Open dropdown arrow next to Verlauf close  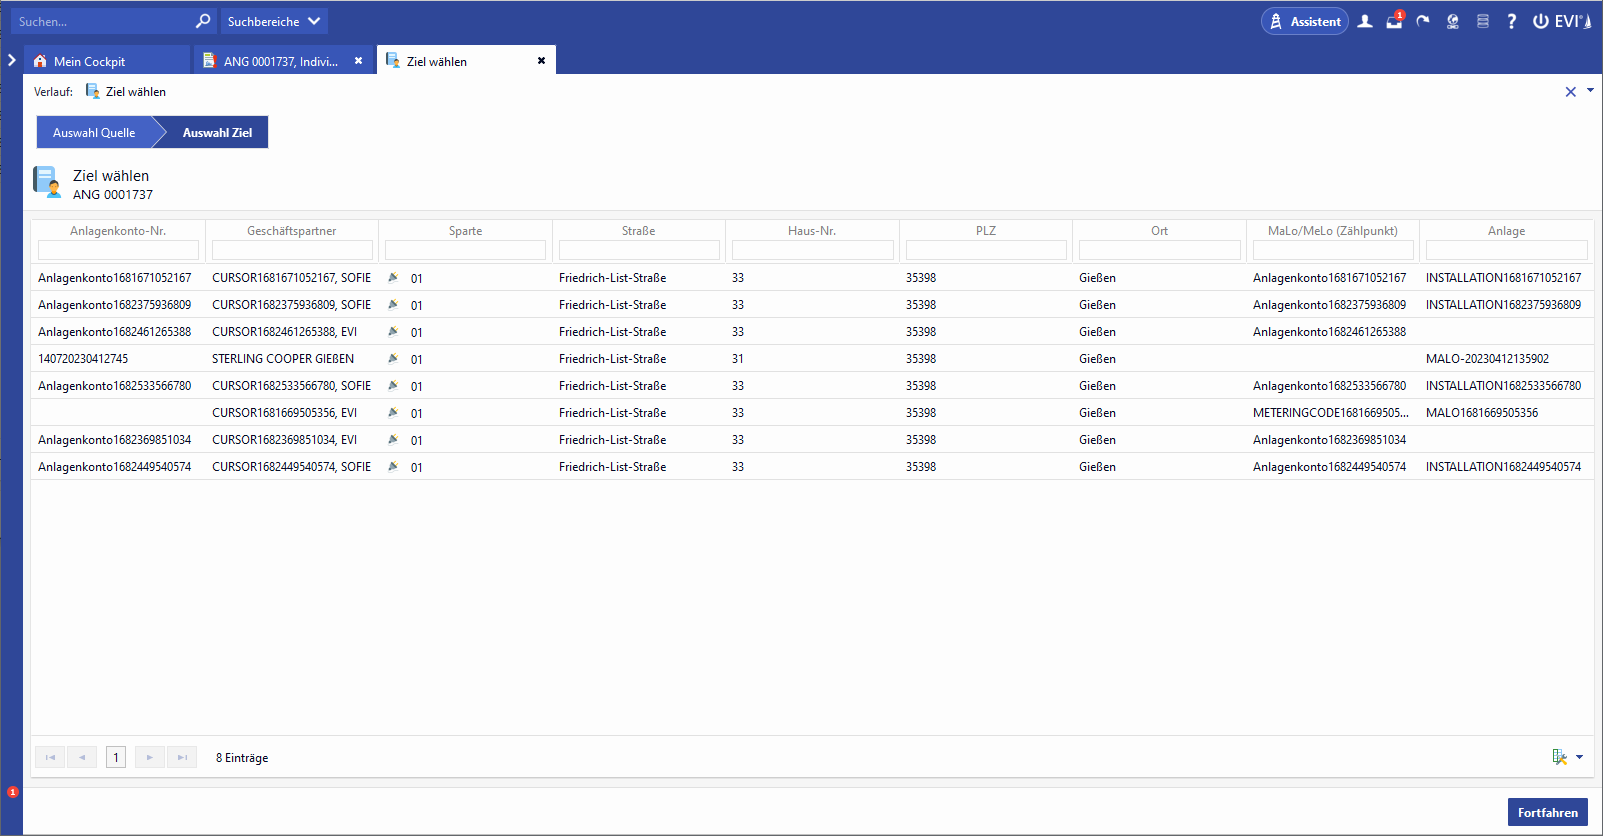click(1590, 91)
